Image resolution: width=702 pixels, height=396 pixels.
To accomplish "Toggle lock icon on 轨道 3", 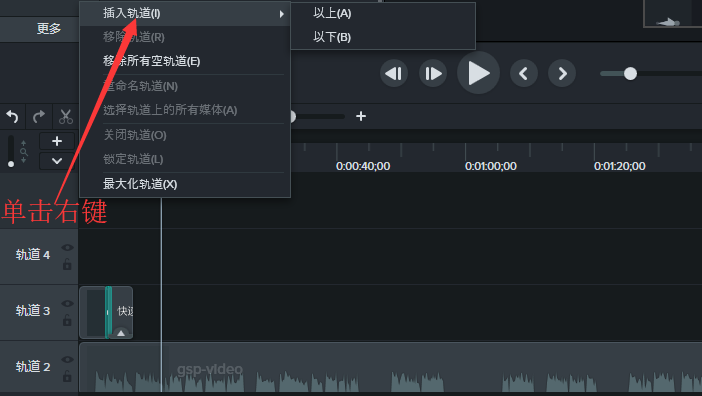I will click(67, 320).
